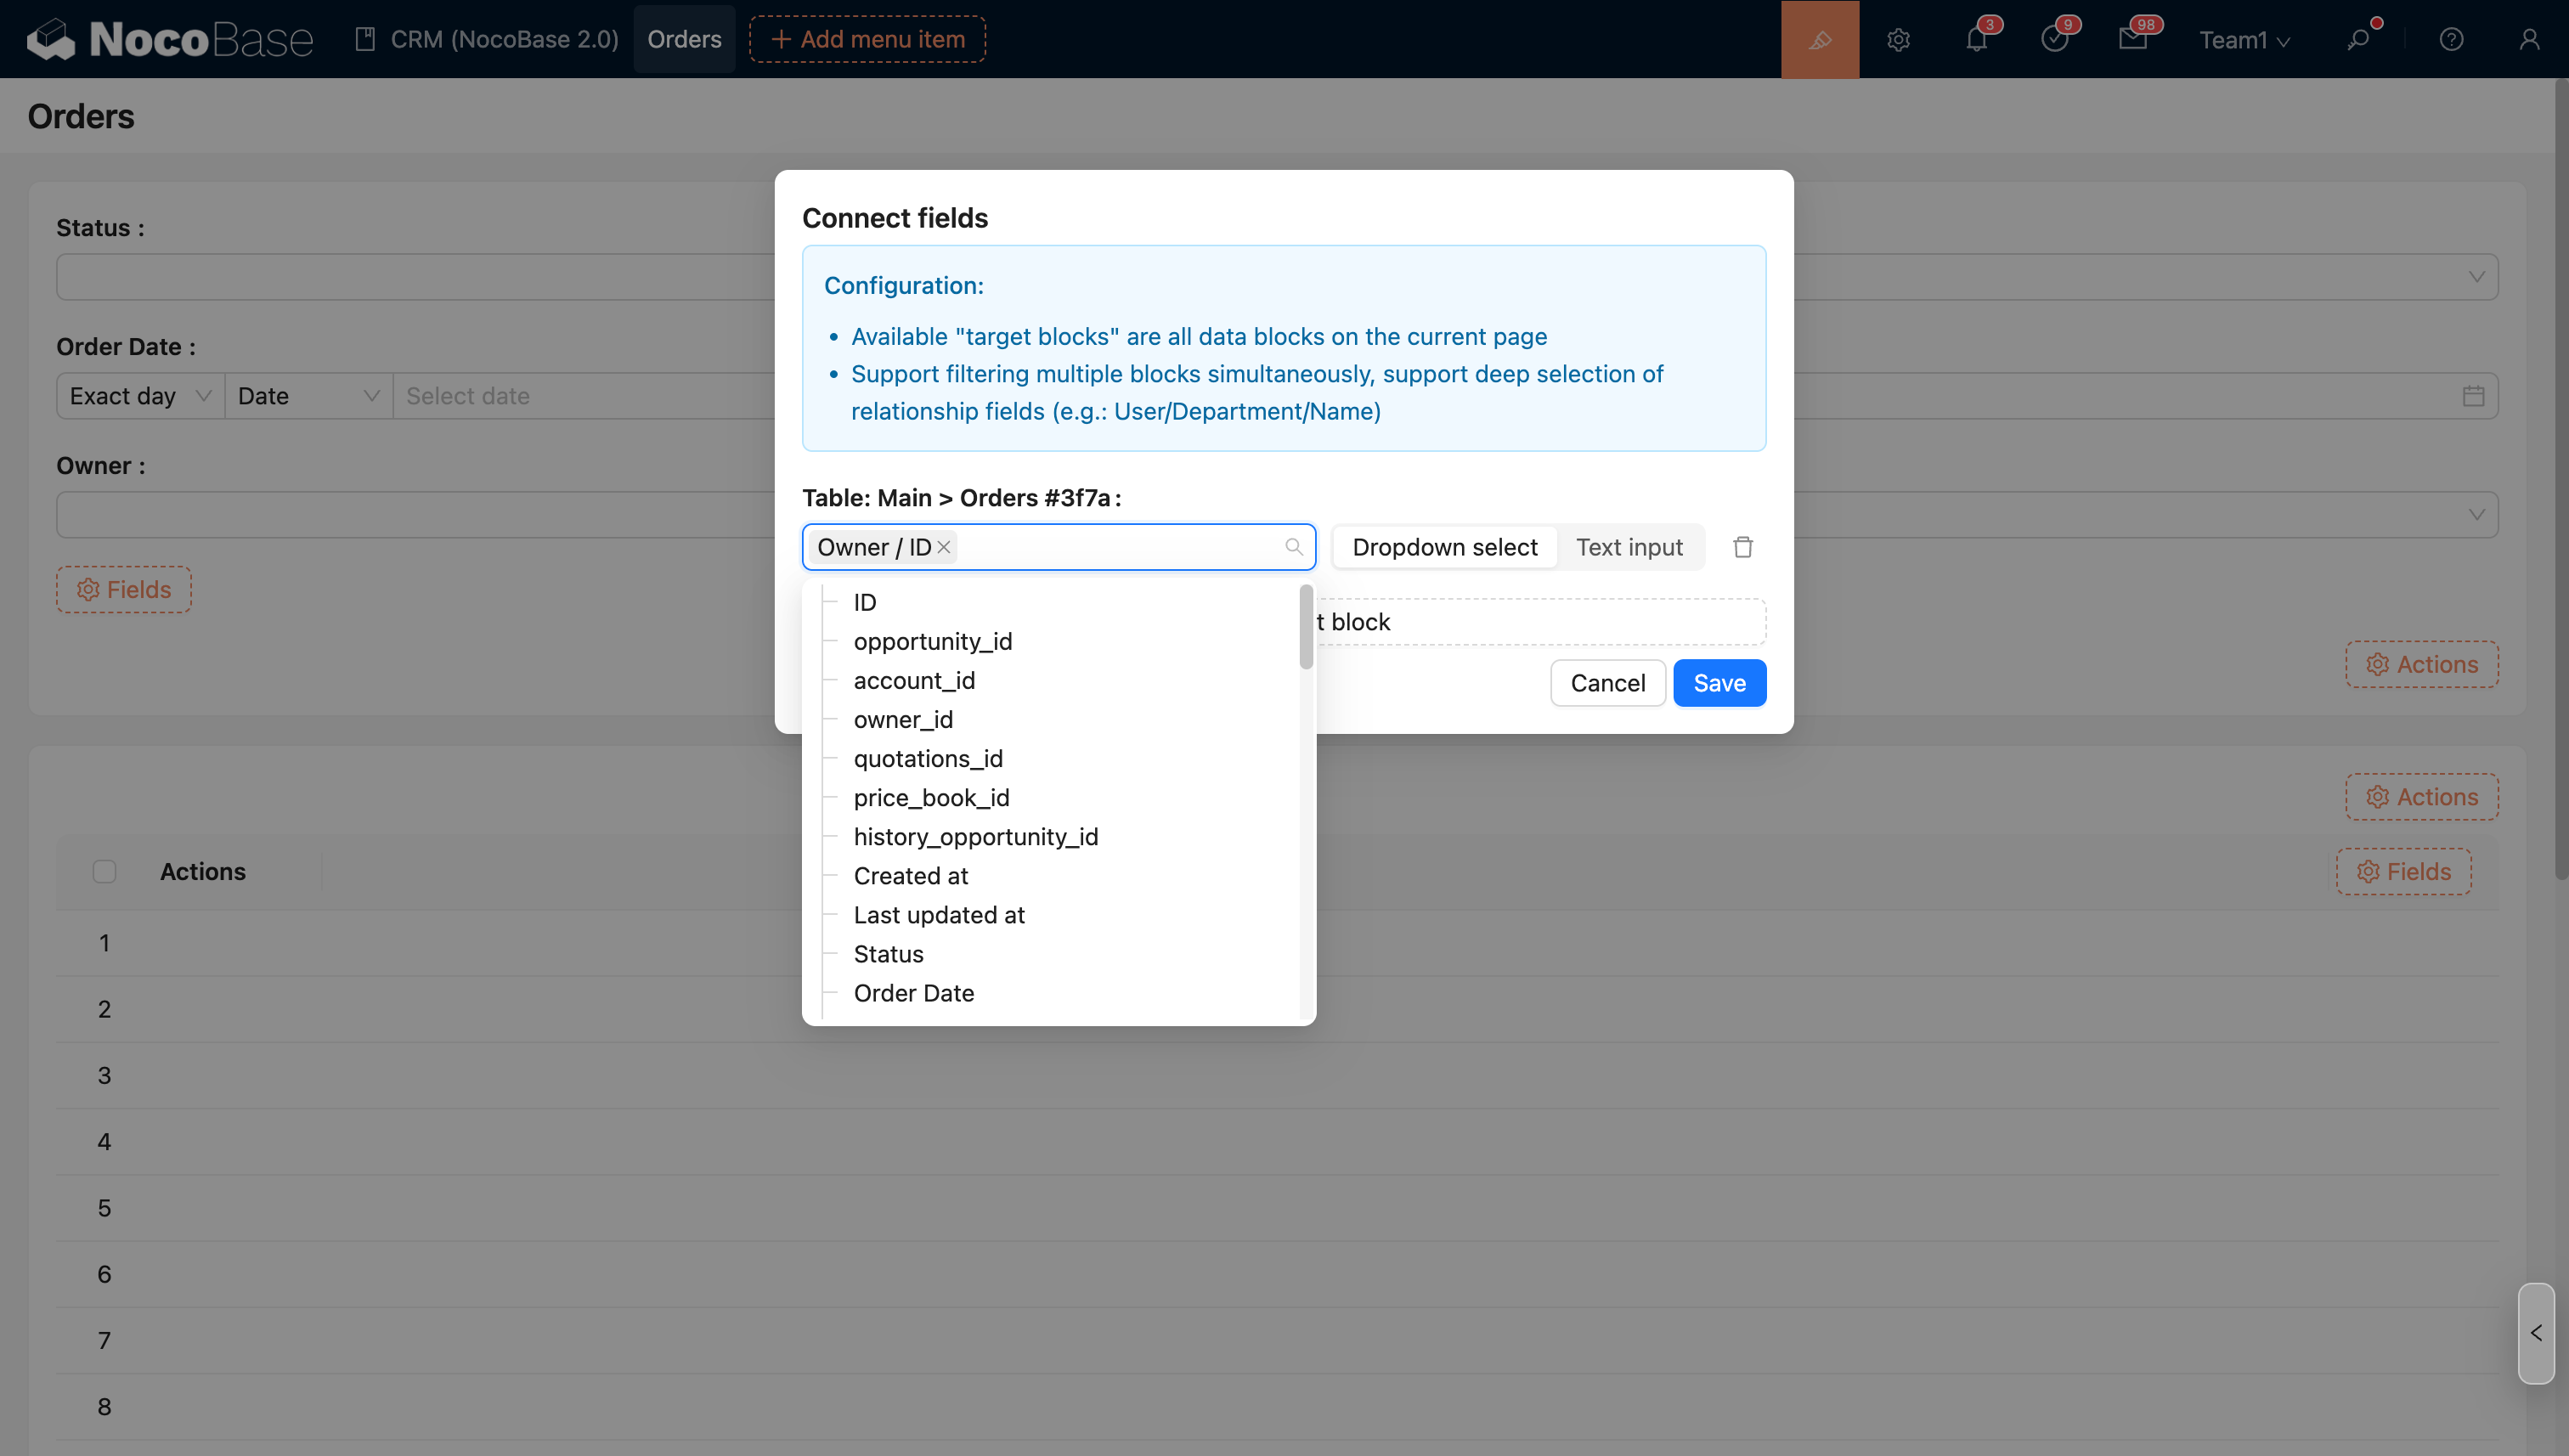Image resolution: width=2569 pixels, height=1456 pixels.
Task: Remove the Owner / ID tag
Action: [x=944, y=547]
